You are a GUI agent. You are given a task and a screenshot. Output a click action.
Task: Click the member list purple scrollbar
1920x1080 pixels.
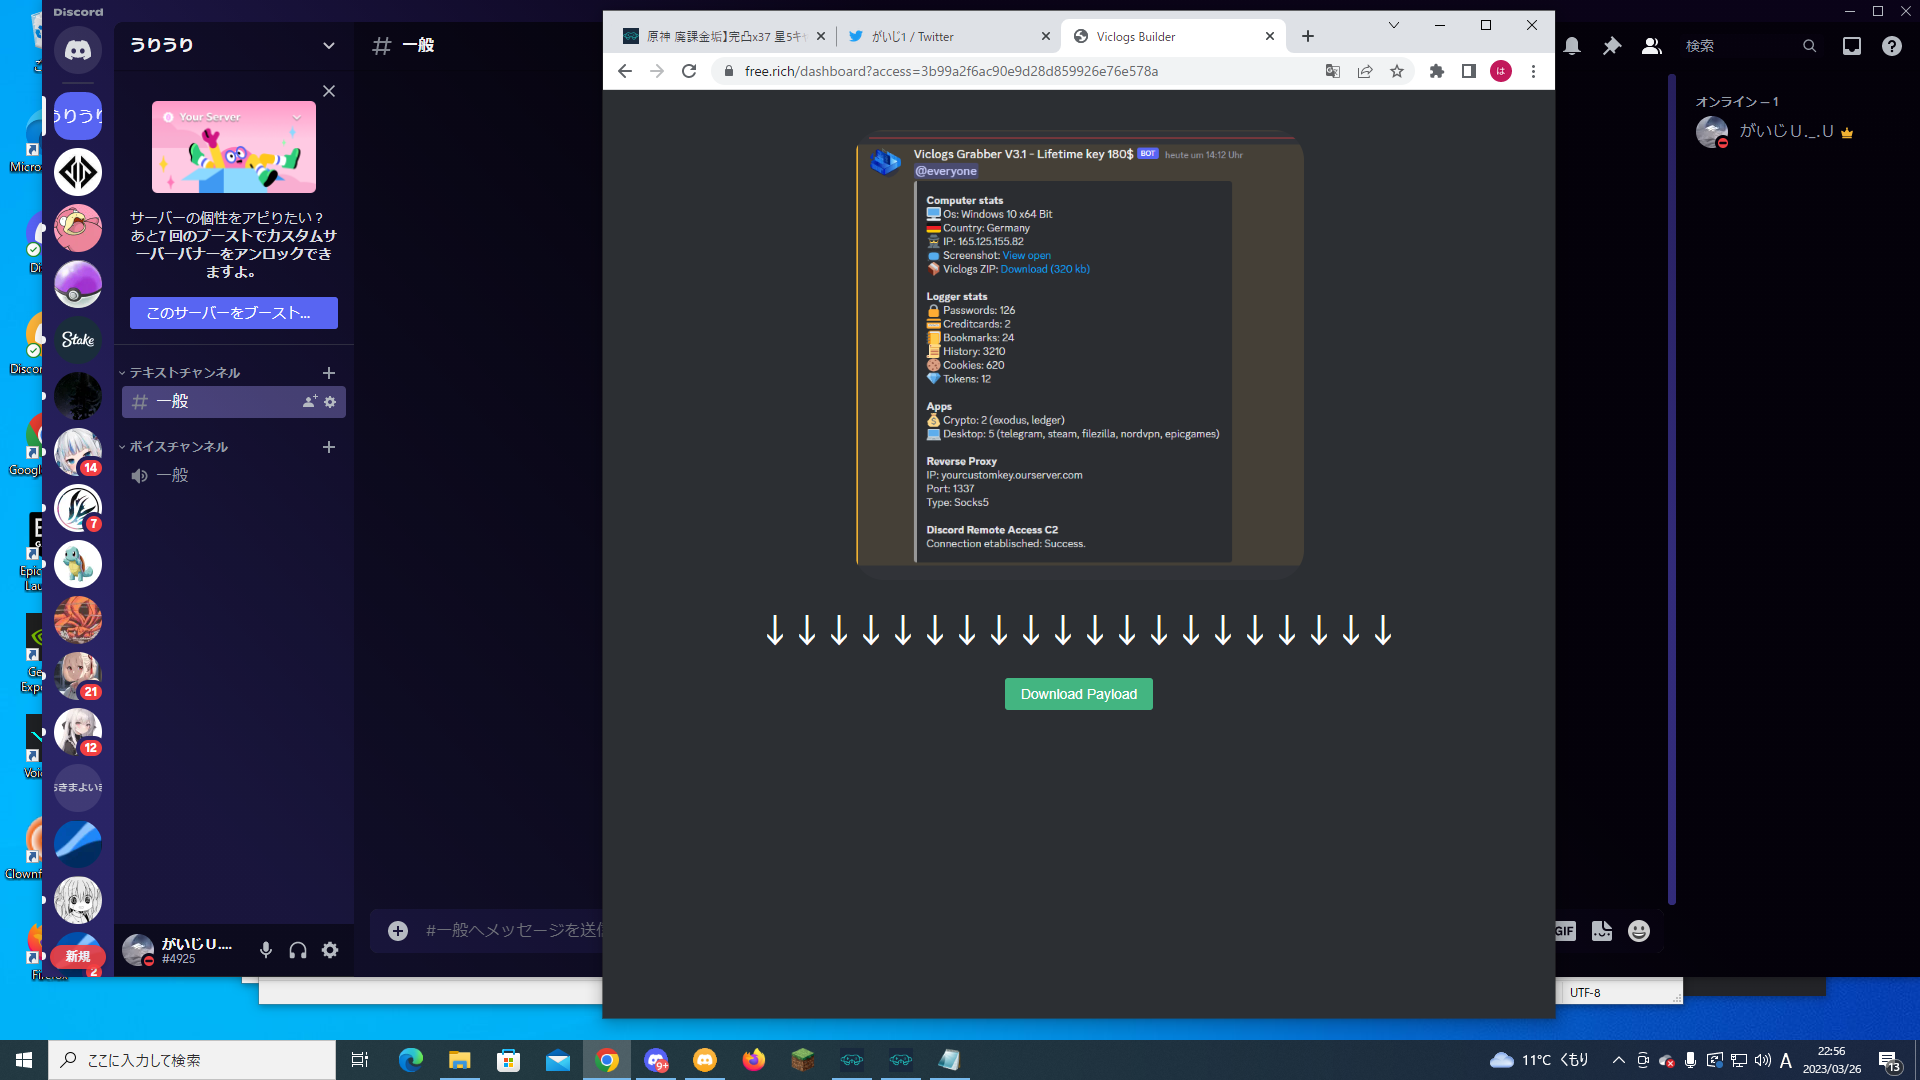pos(1671,490)
